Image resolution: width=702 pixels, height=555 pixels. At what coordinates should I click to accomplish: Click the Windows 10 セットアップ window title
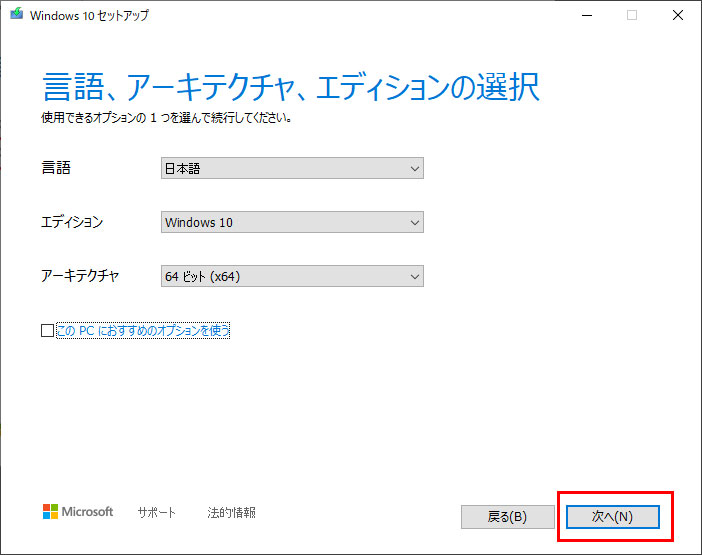point(90,15)
